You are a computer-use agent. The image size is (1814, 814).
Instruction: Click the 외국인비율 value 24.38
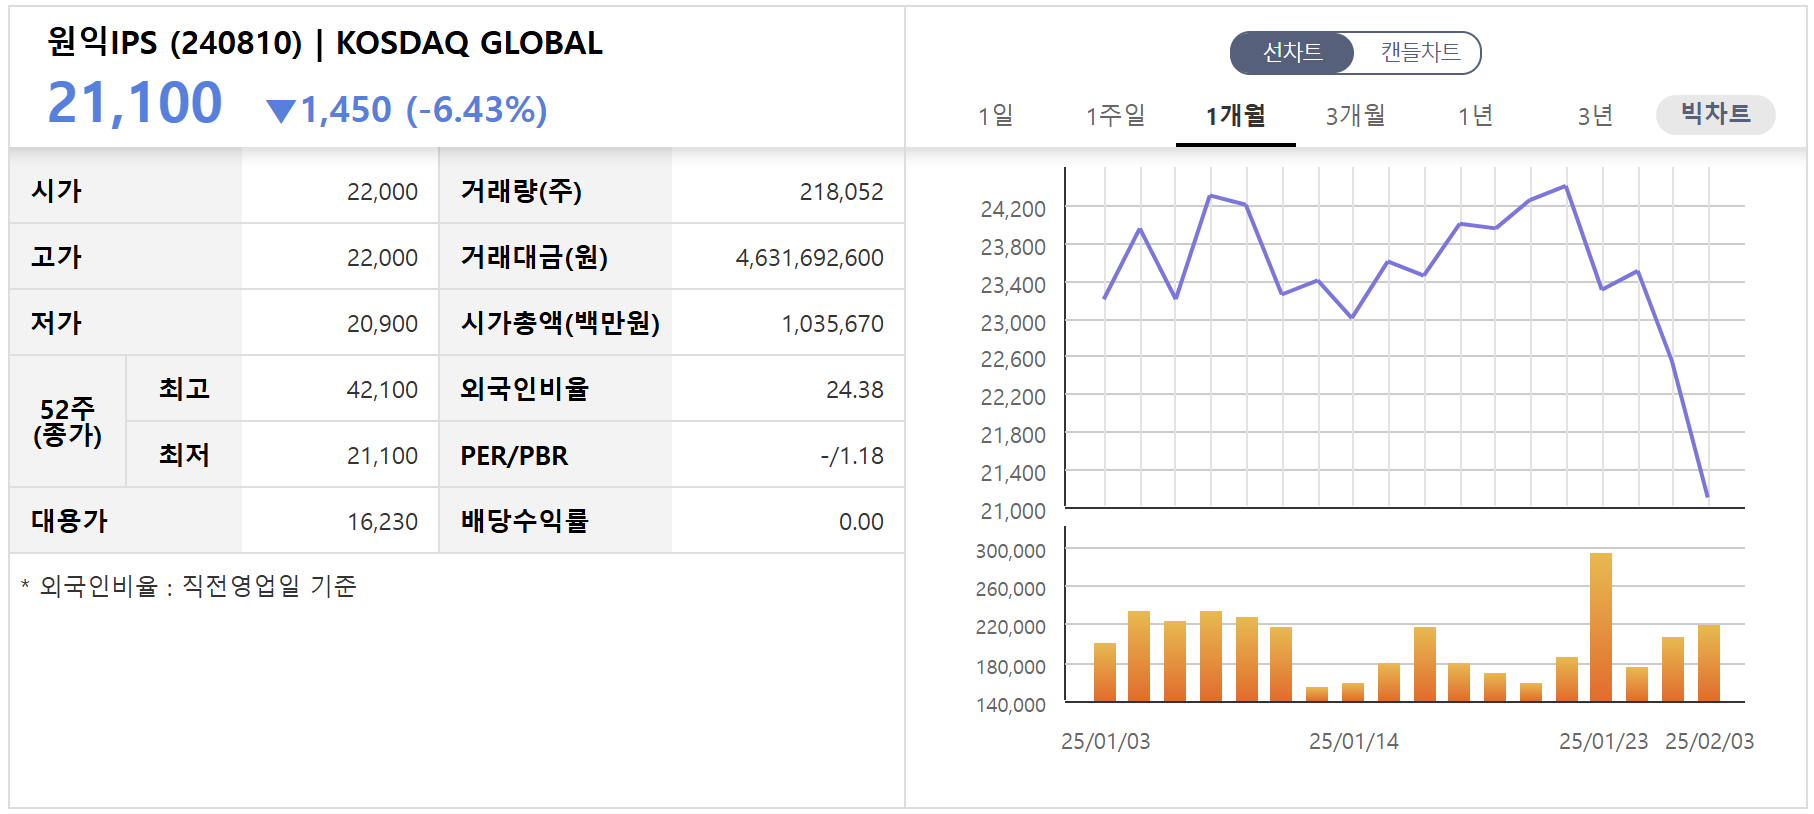point(855,390)
